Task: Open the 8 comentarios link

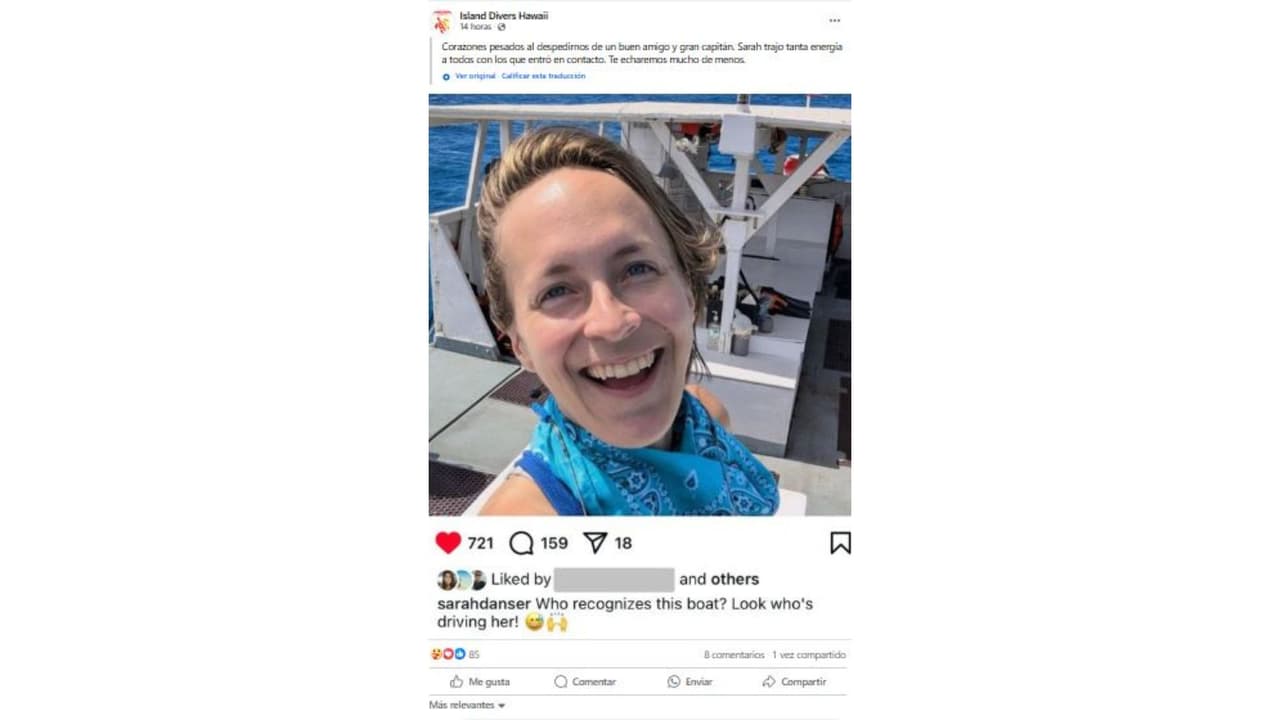Action: pyautogui.click(x=734, y=655)
